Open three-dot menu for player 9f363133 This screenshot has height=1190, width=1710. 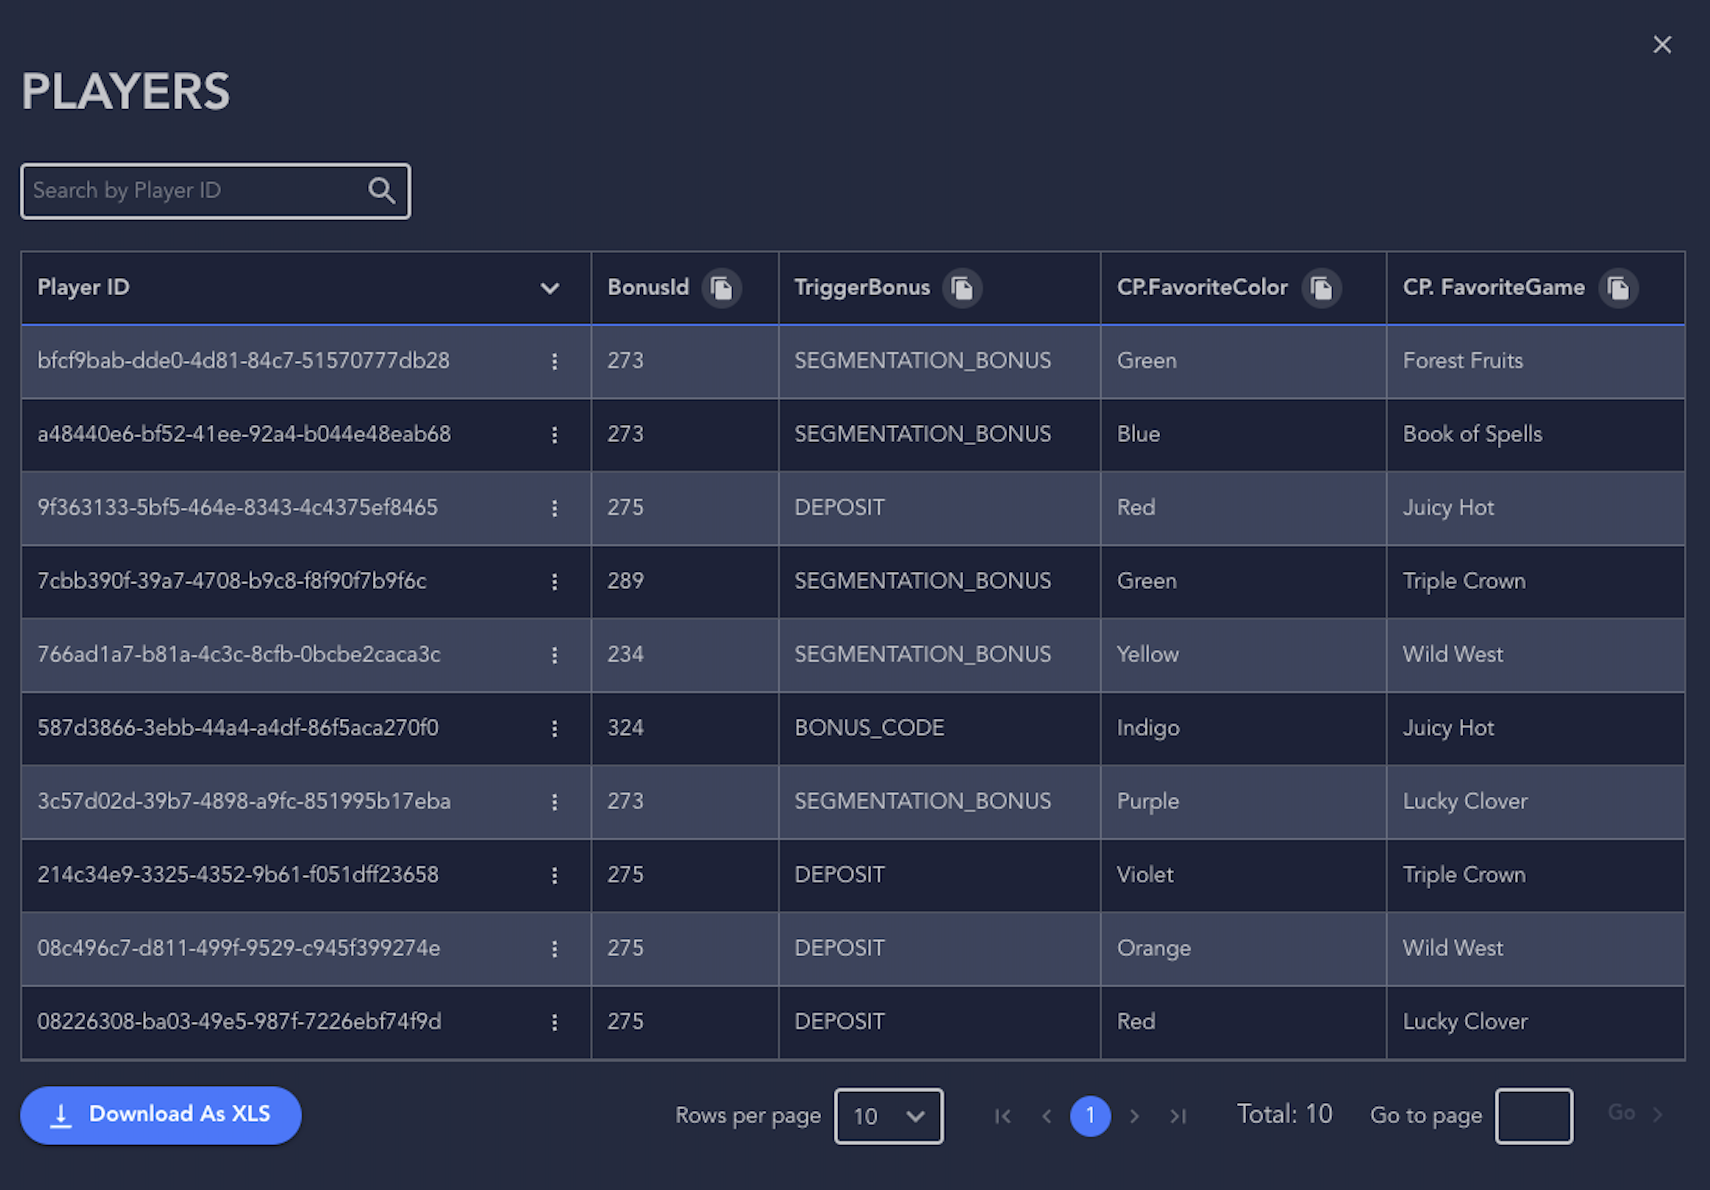[x=554, y=508]
